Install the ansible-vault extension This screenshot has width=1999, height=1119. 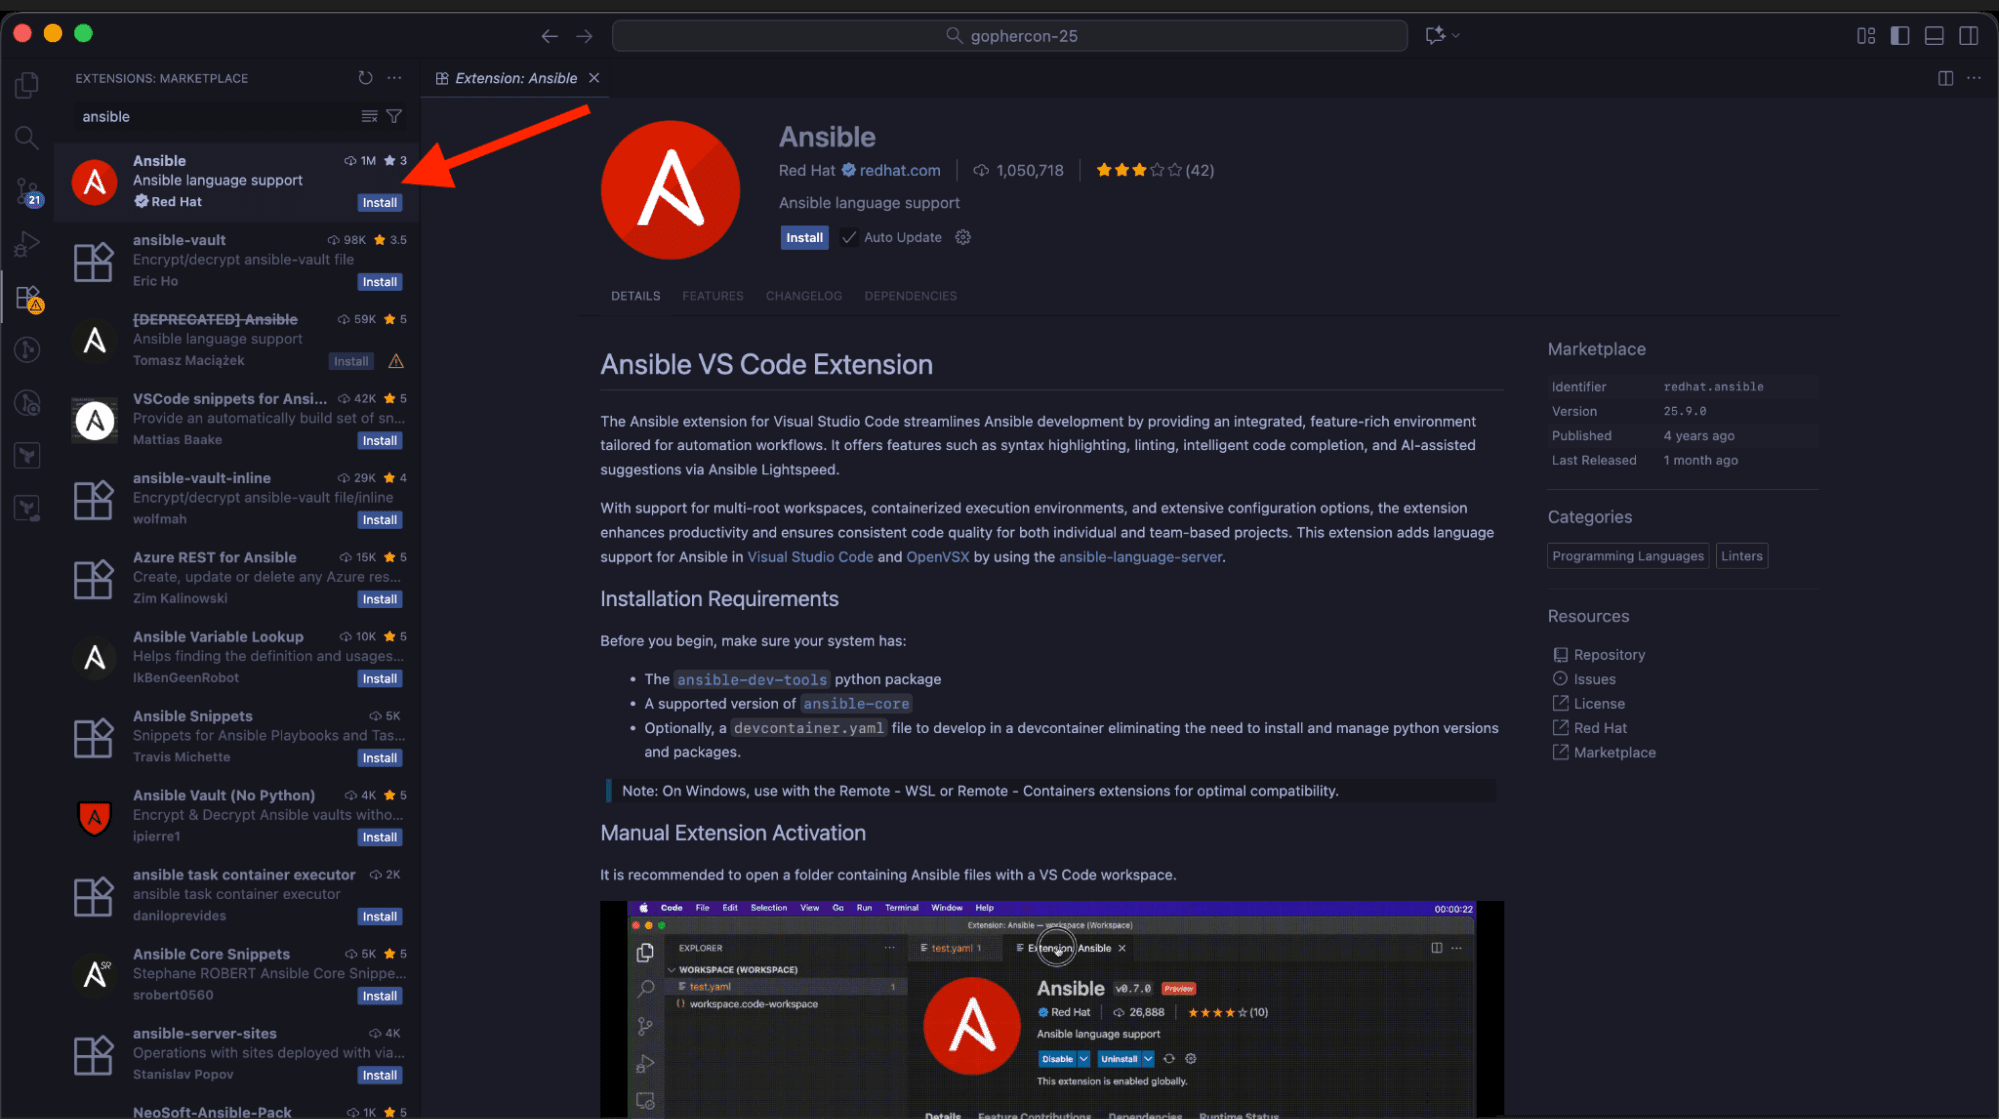pyautogui.click(x=380, y=282)
